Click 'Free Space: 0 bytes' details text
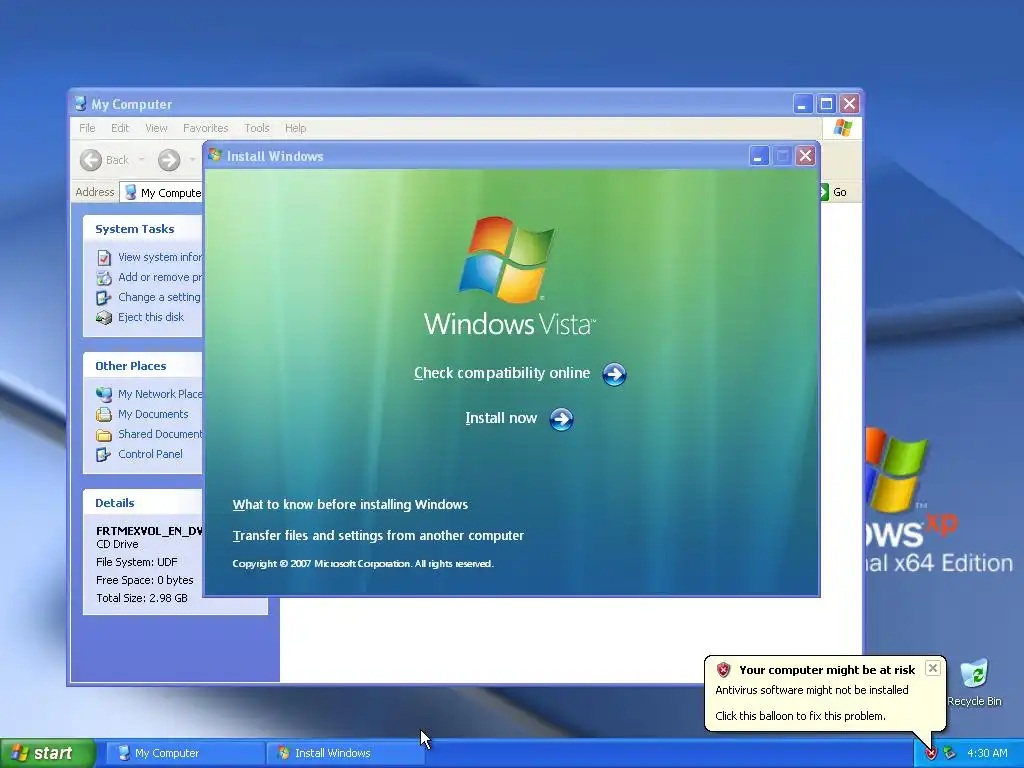This screenshot has width=1024, height=768. (144, 580)
